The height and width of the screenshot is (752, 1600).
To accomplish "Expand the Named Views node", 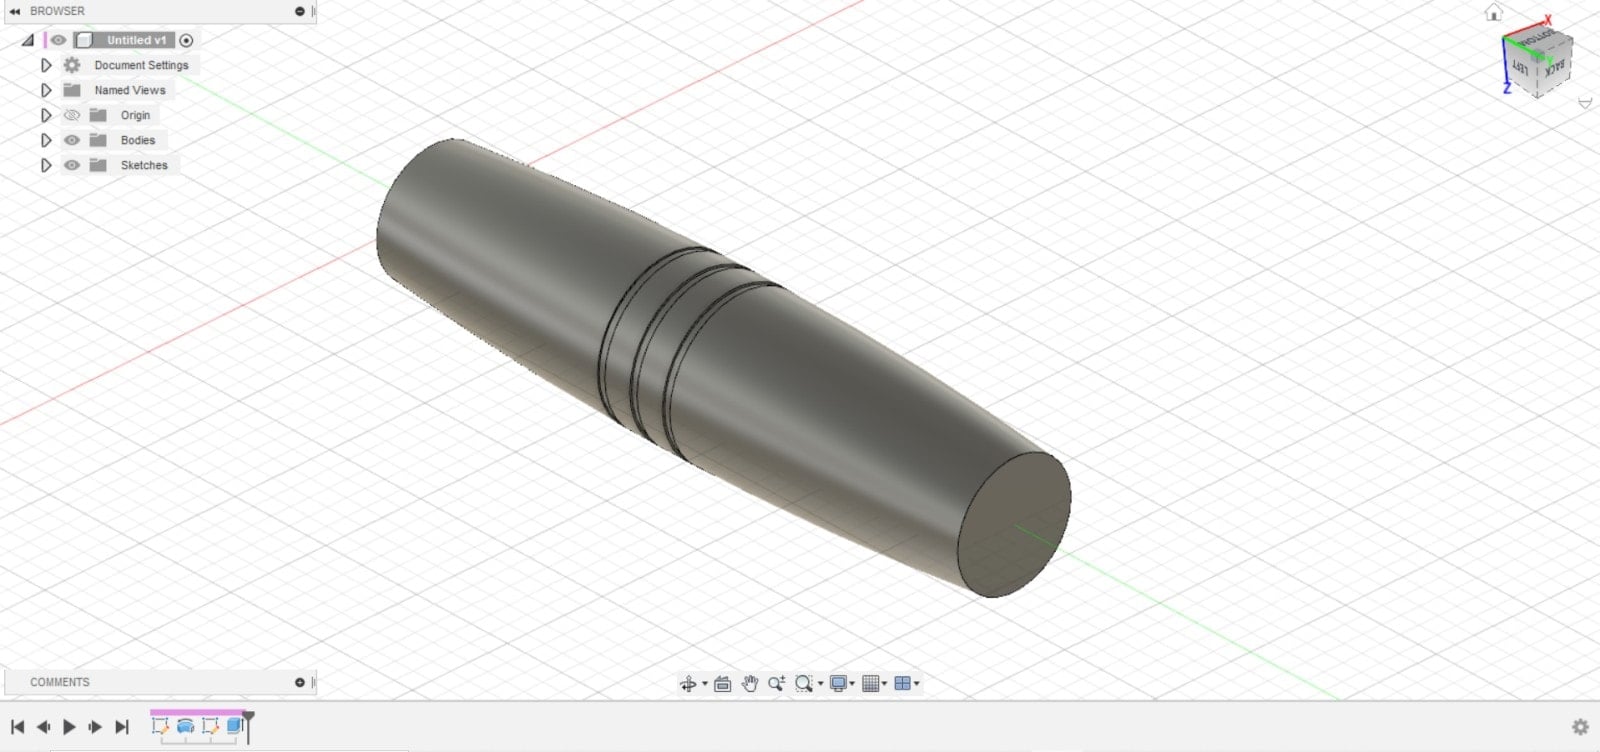I will [46, 90].
